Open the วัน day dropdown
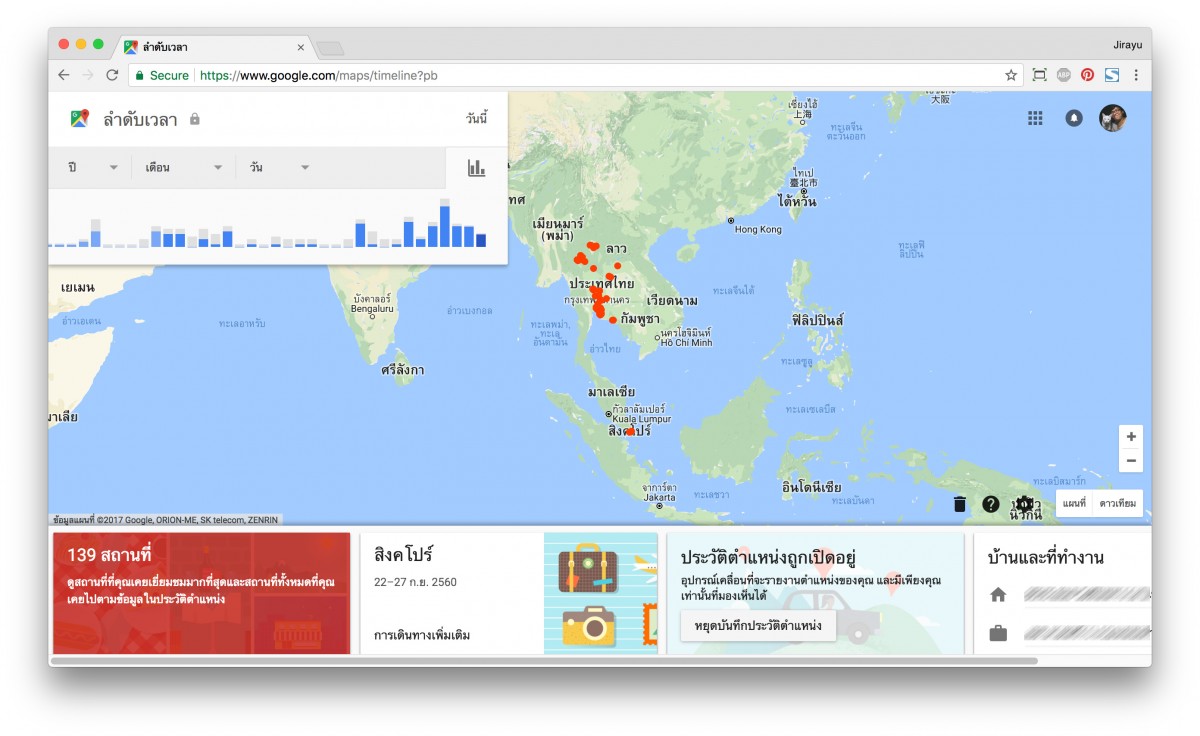Viewport: 1200px width, 736px height. point(279,167)
